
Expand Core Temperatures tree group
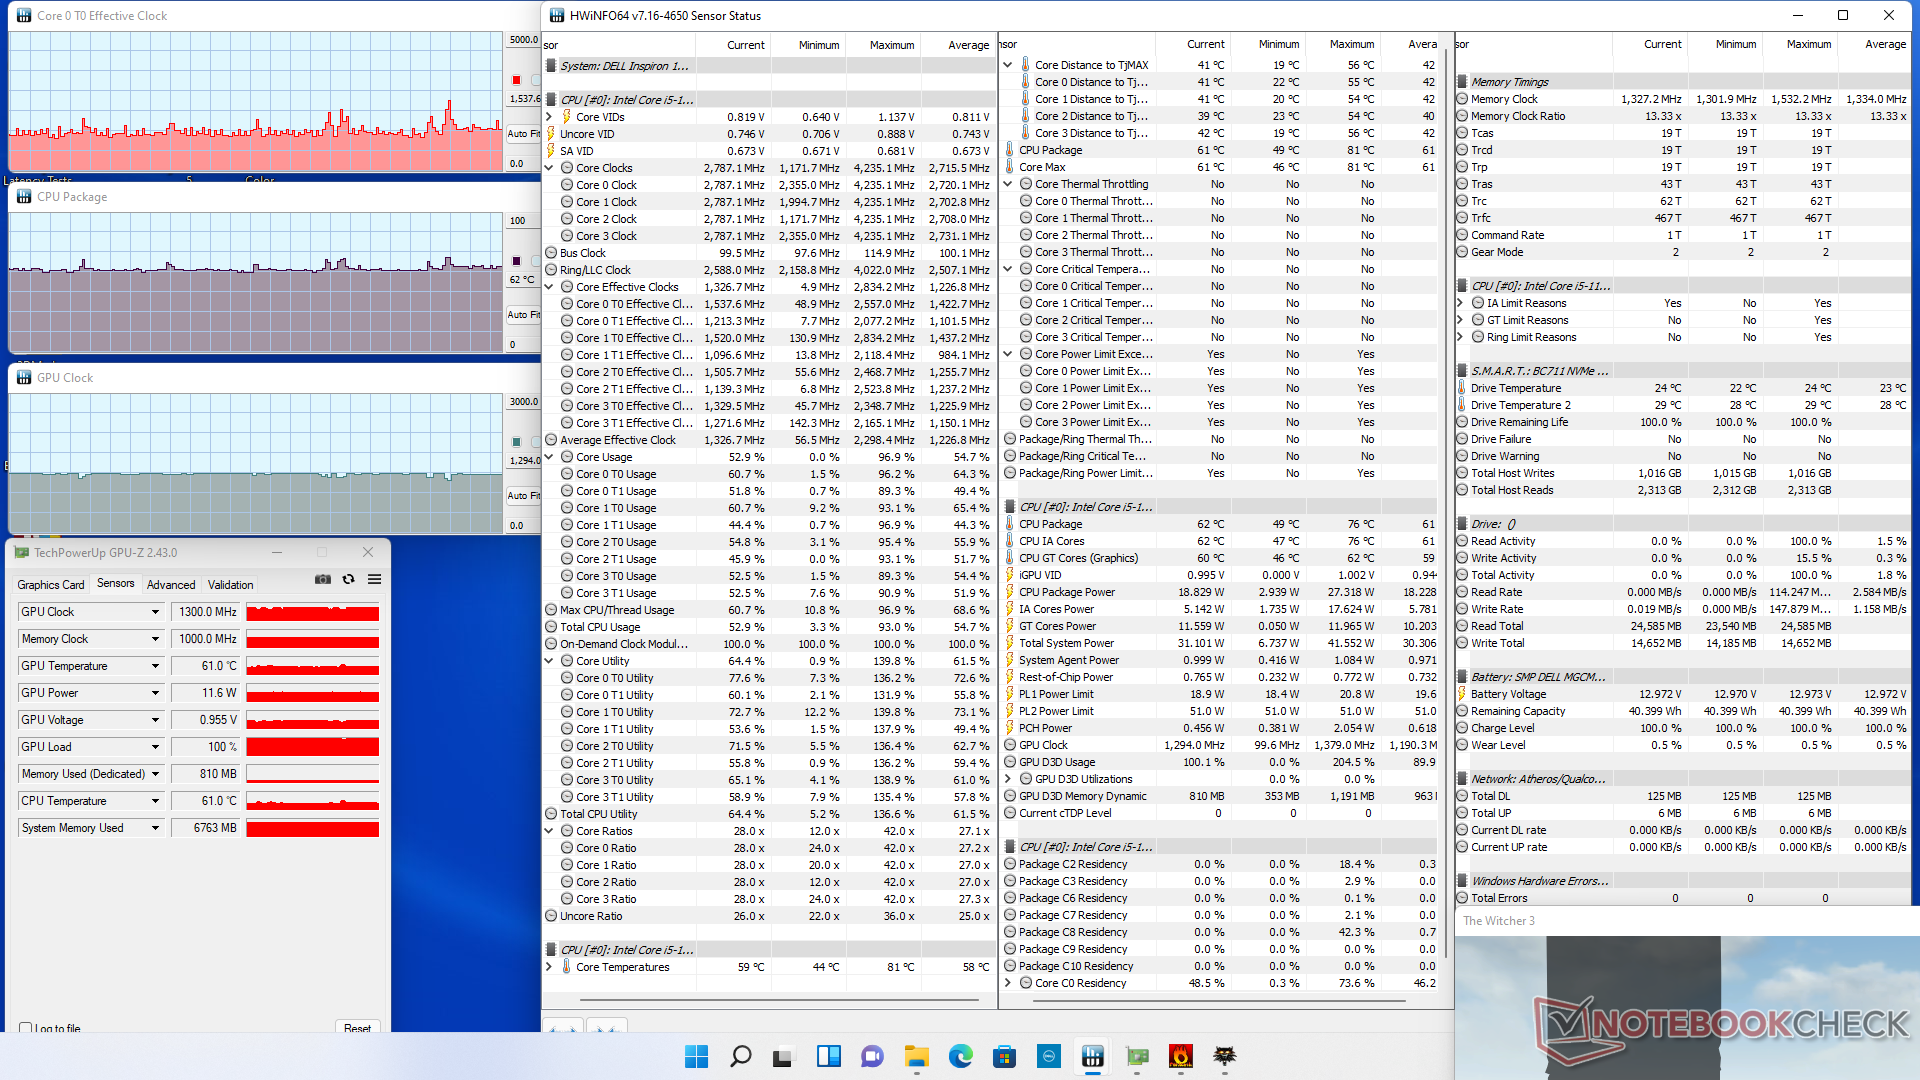click(549, 967)
